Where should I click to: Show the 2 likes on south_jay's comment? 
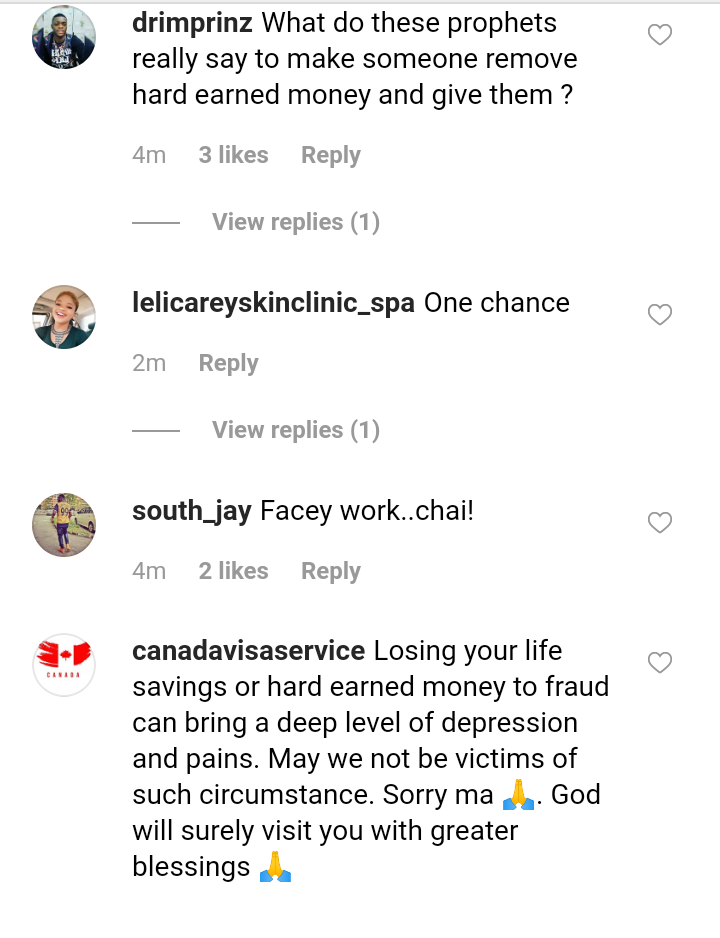233,572
